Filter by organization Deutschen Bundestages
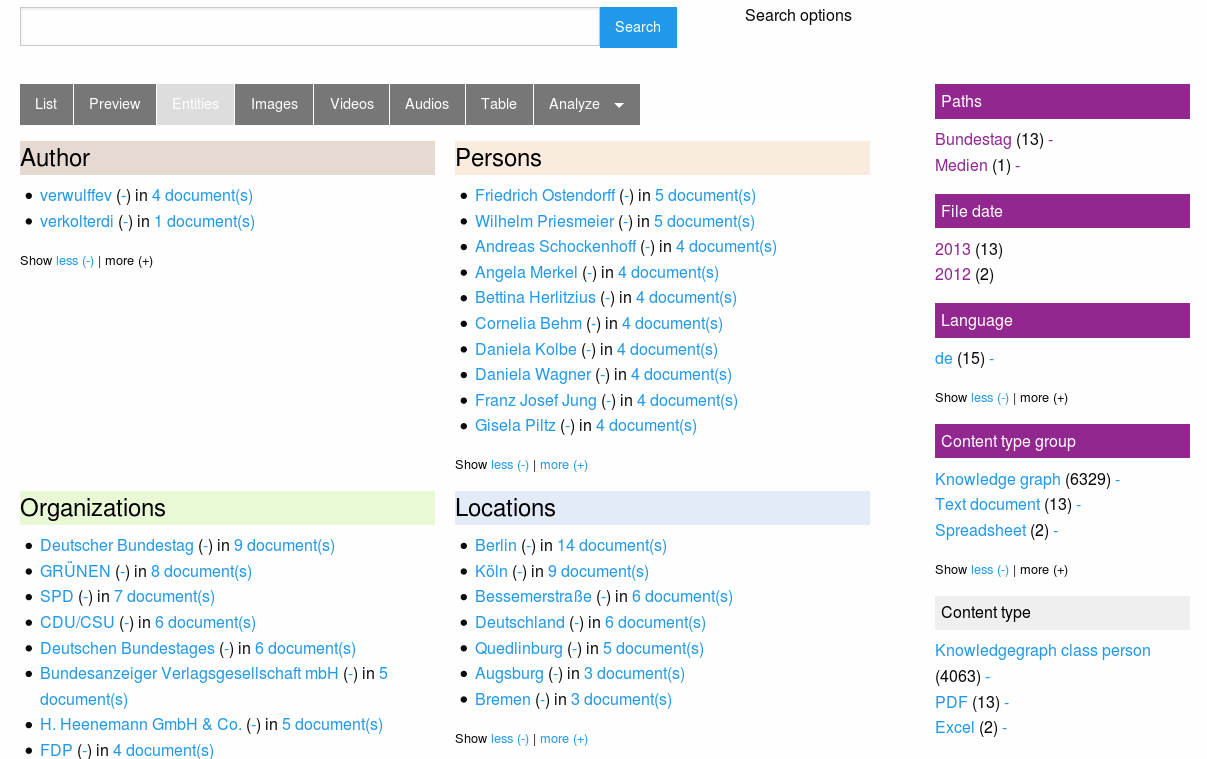The image size is (1207, 759). [x=127, y=648]
